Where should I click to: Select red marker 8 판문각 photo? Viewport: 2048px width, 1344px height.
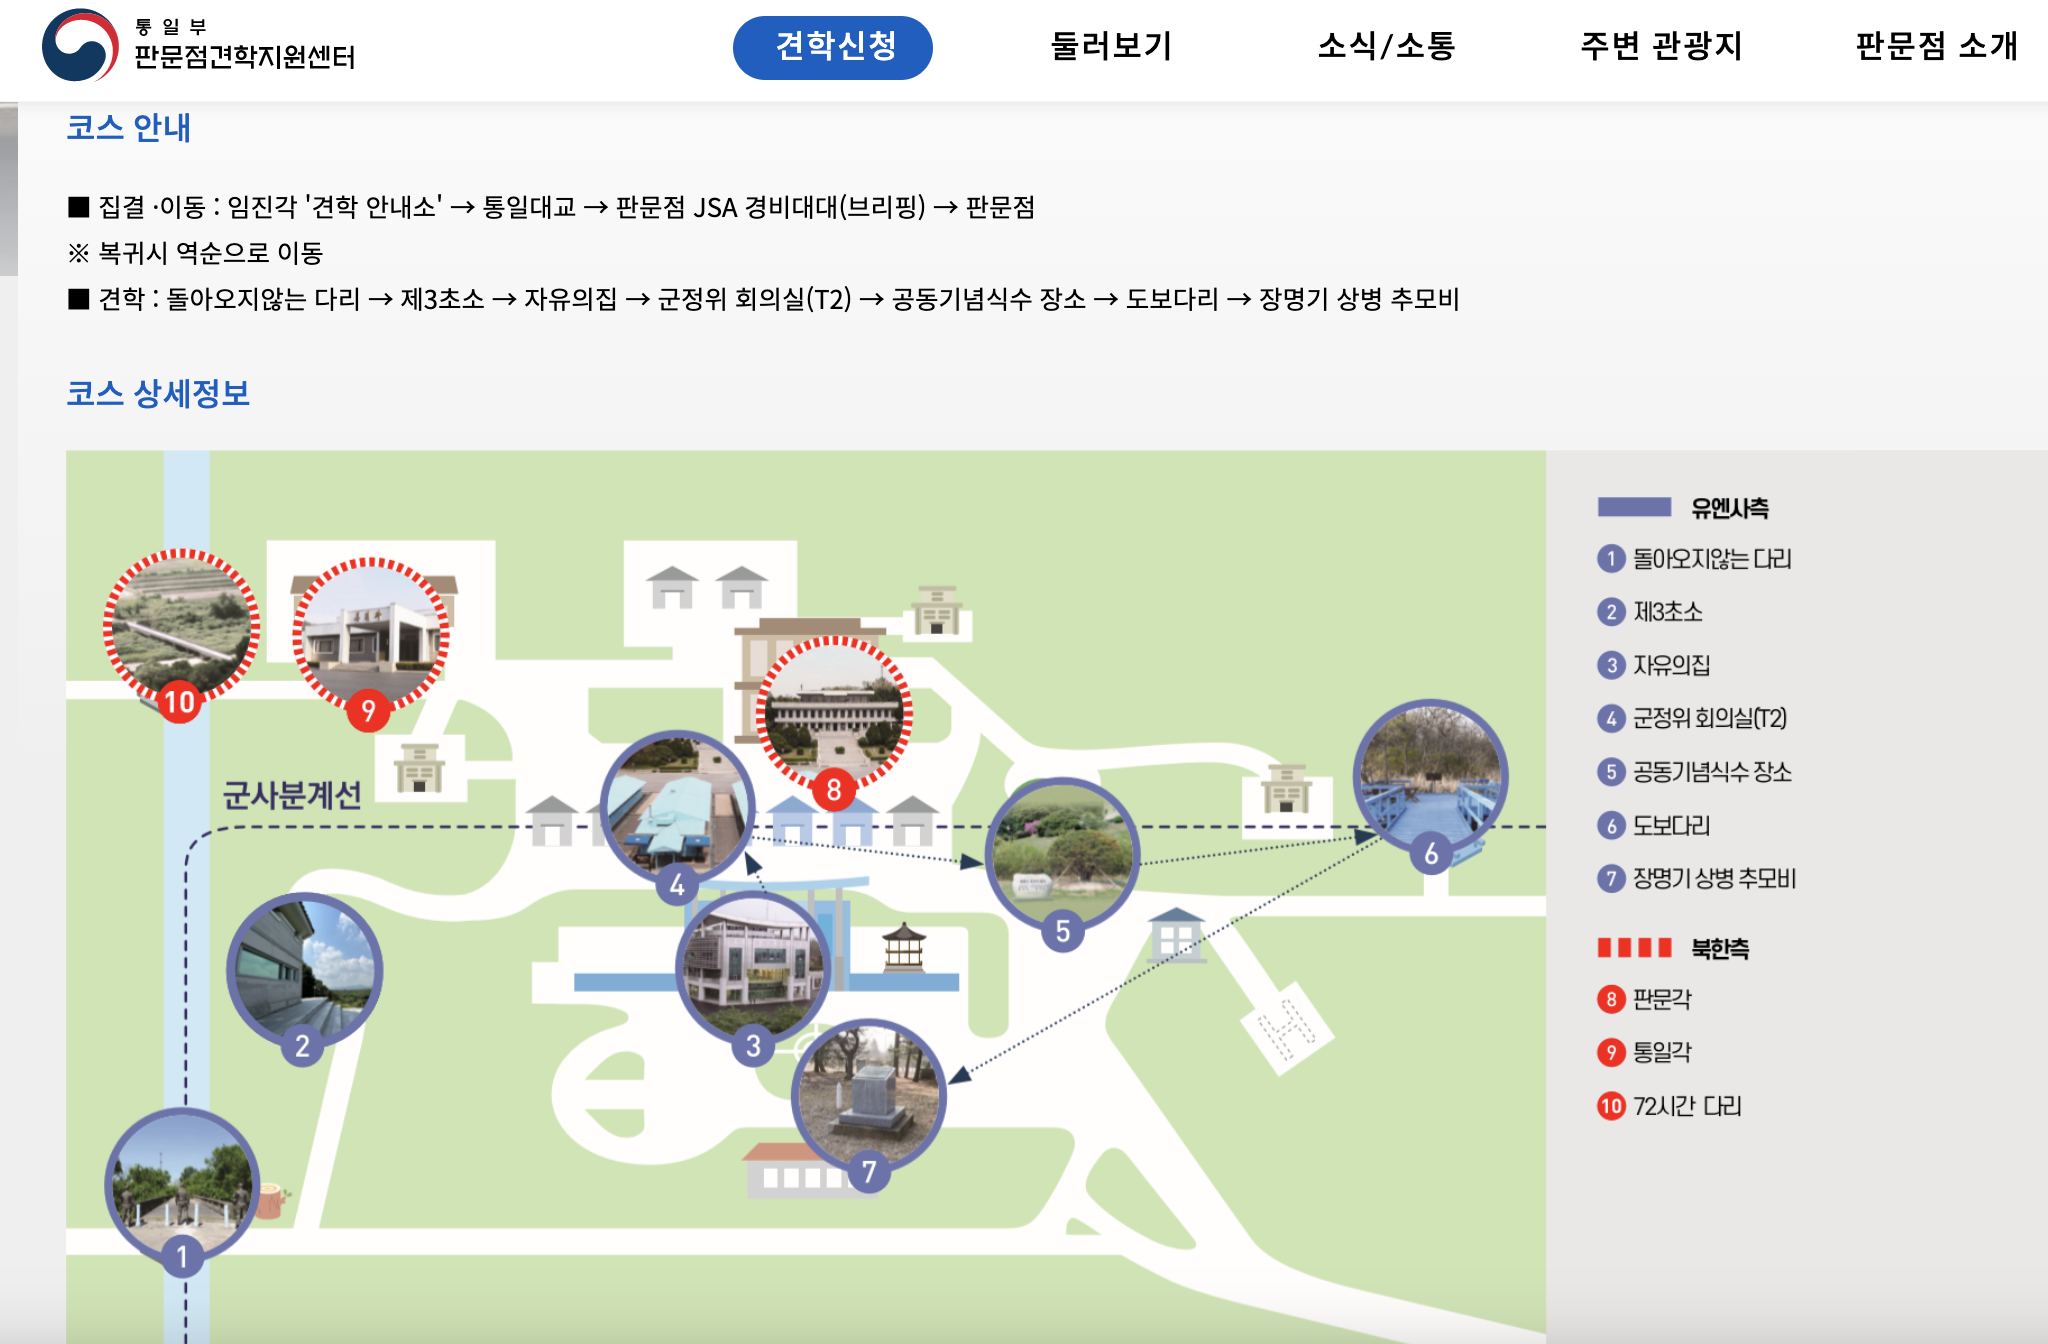point(833,713)
